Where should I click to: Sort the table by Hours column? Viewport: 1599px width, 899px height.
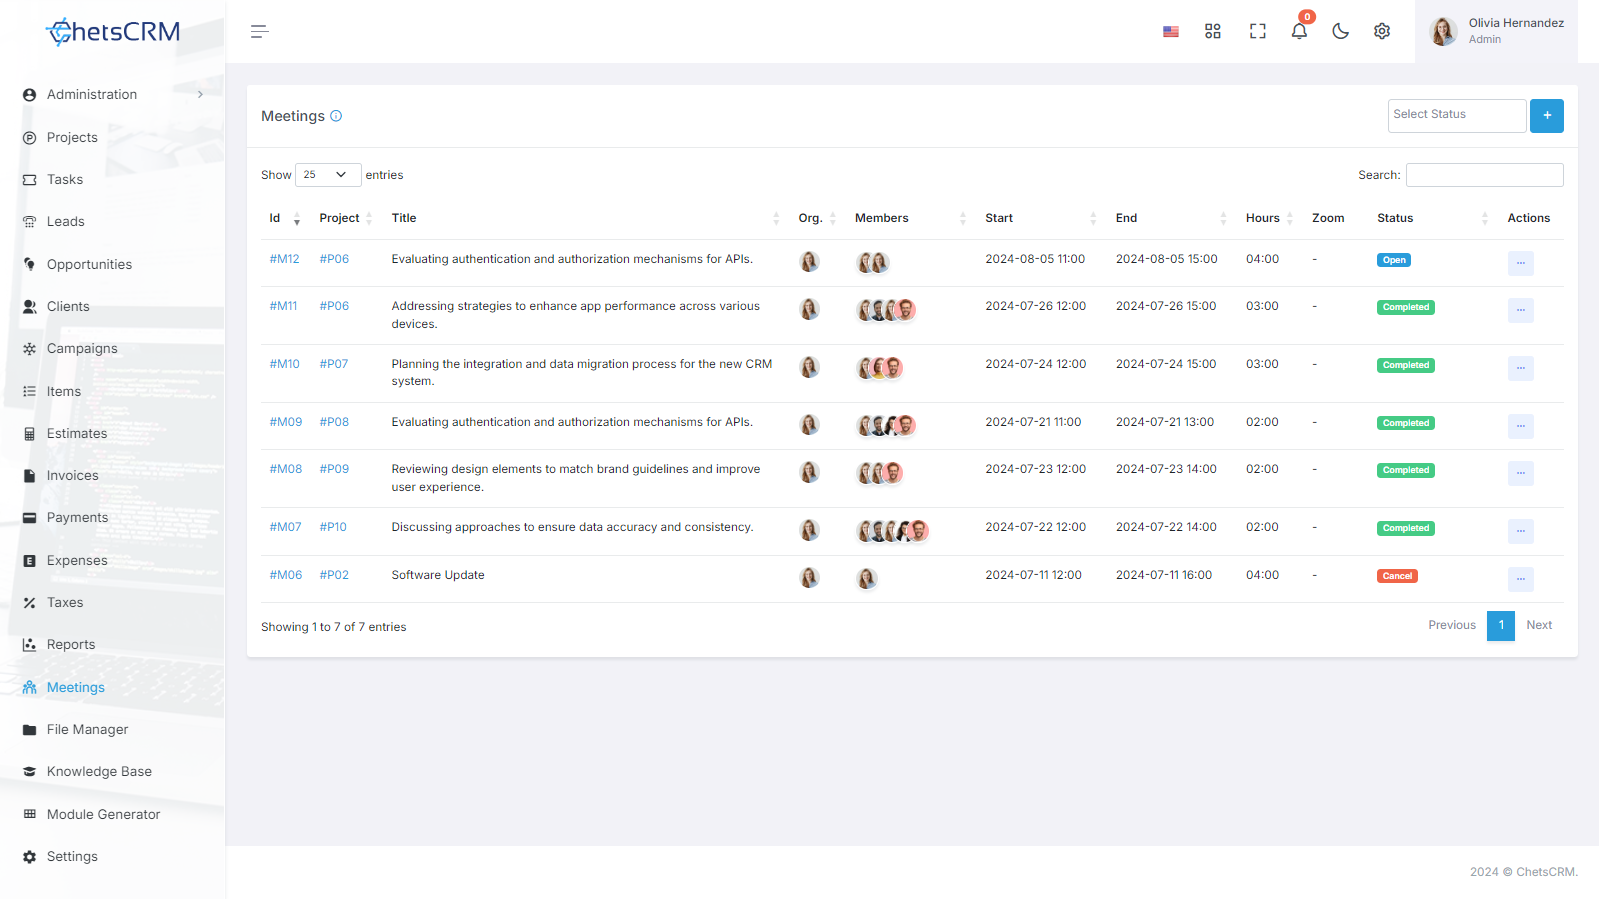pos(1270,218)
